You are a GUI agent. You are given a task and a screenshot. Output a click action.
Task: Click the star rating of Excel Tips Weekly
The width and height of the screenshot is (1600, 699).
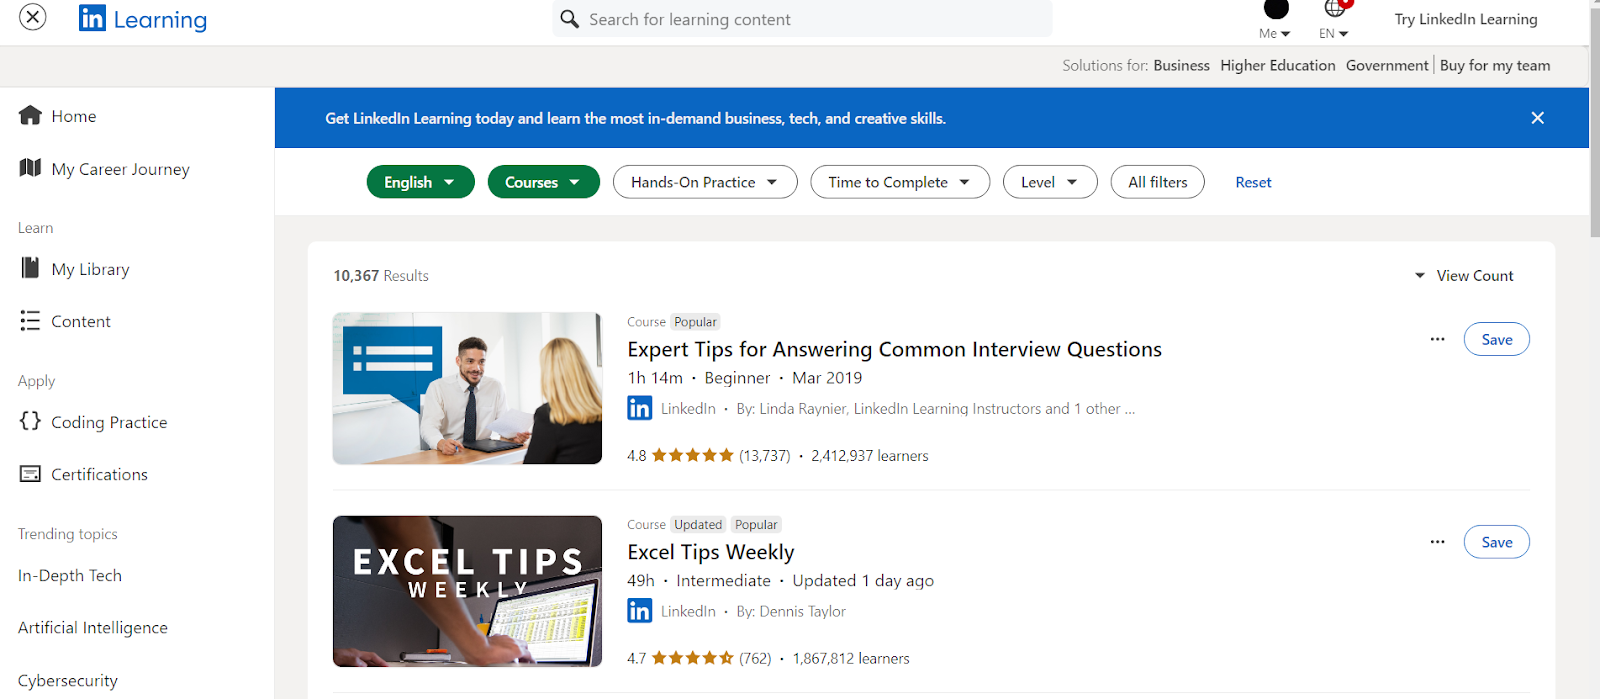pyautogui.click(x=693, y=658)
